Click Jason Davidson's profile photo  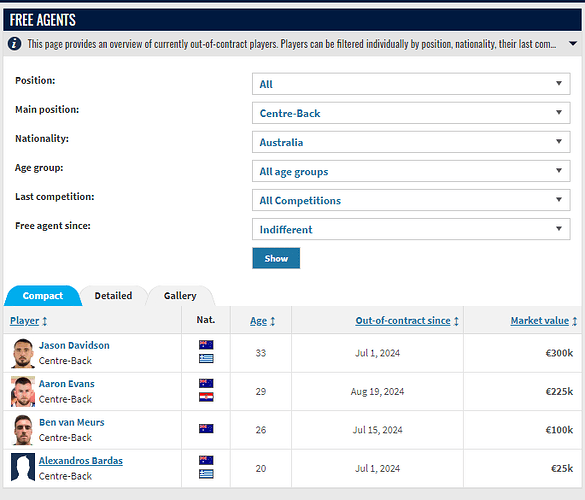click(23, 353)
